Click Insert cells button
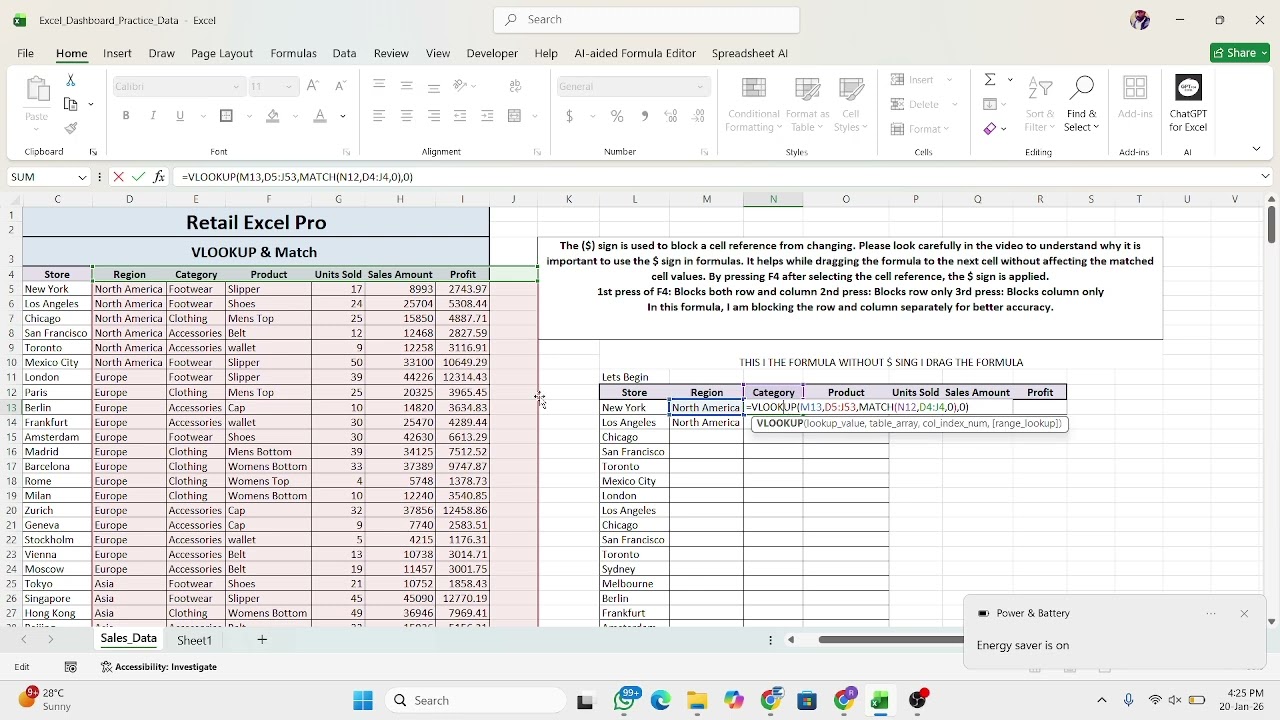Viewport: 1280px width, 720px height. (915, 80)
